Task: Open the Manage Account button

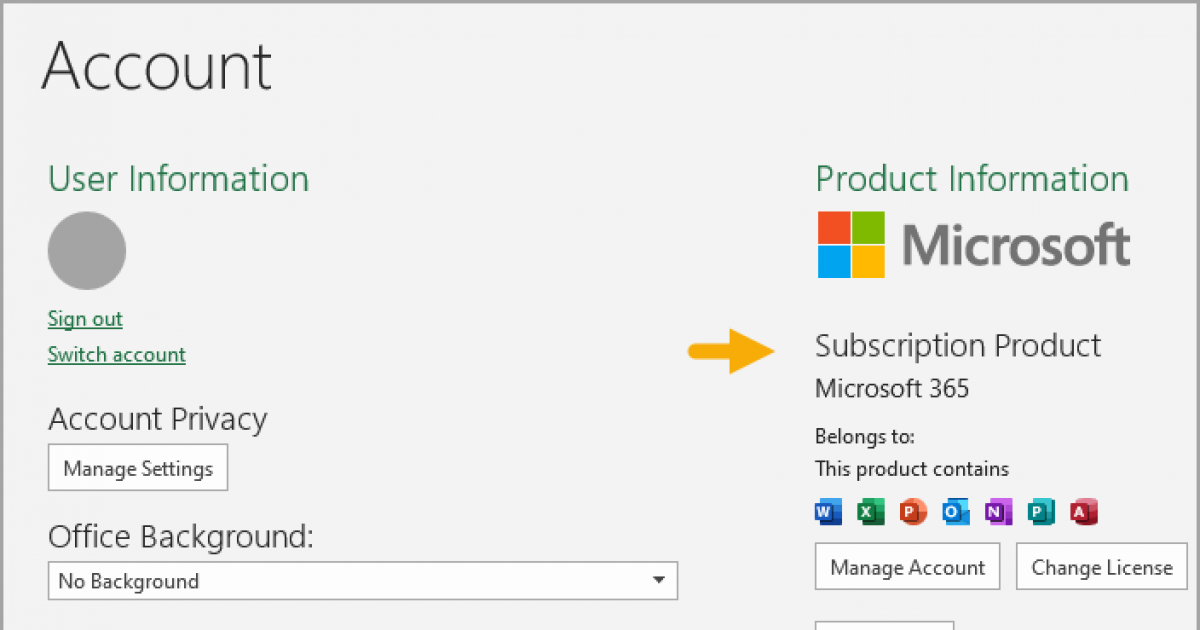Action: pyautogui.click(x=907, y=568)
